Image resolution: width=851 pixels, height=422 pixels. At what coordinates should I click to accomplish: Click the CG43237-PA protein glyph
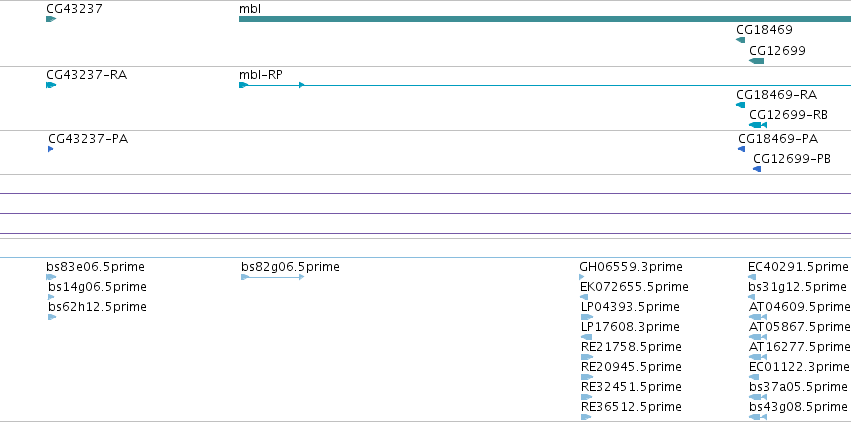[x=50, y=149]
